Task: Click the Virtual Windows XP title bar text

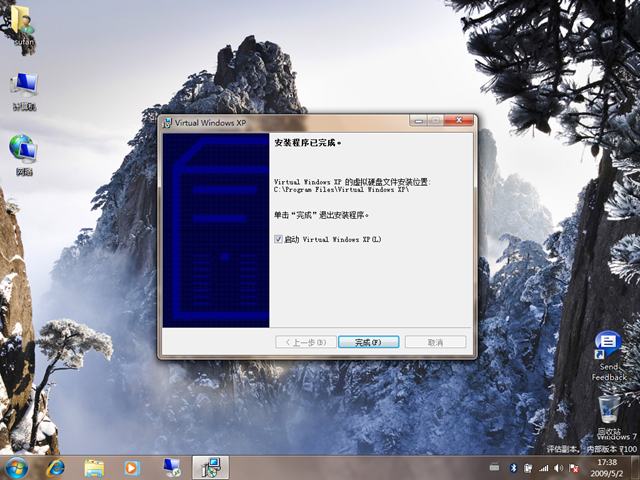Action: [210, 123]
